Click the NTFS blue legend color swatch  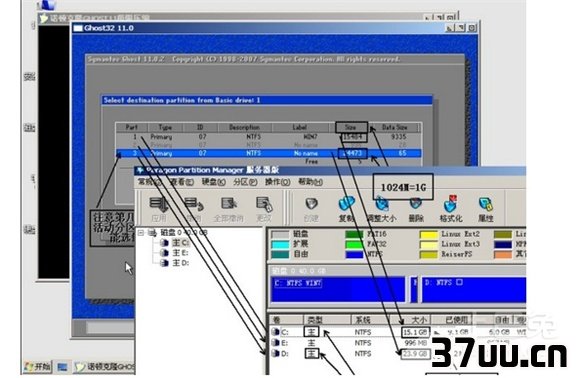[354, 254]
